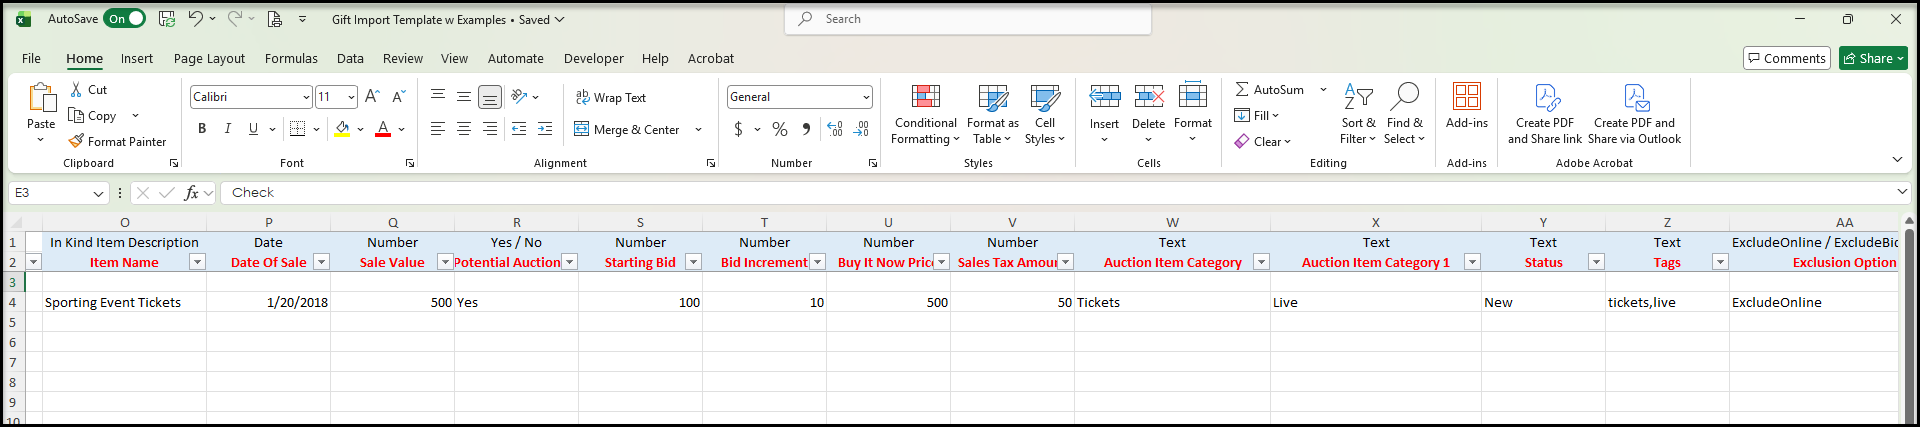The image size is (1920, 427).
Task: Apply the yellow Fill Color
Action: point(342,128)
